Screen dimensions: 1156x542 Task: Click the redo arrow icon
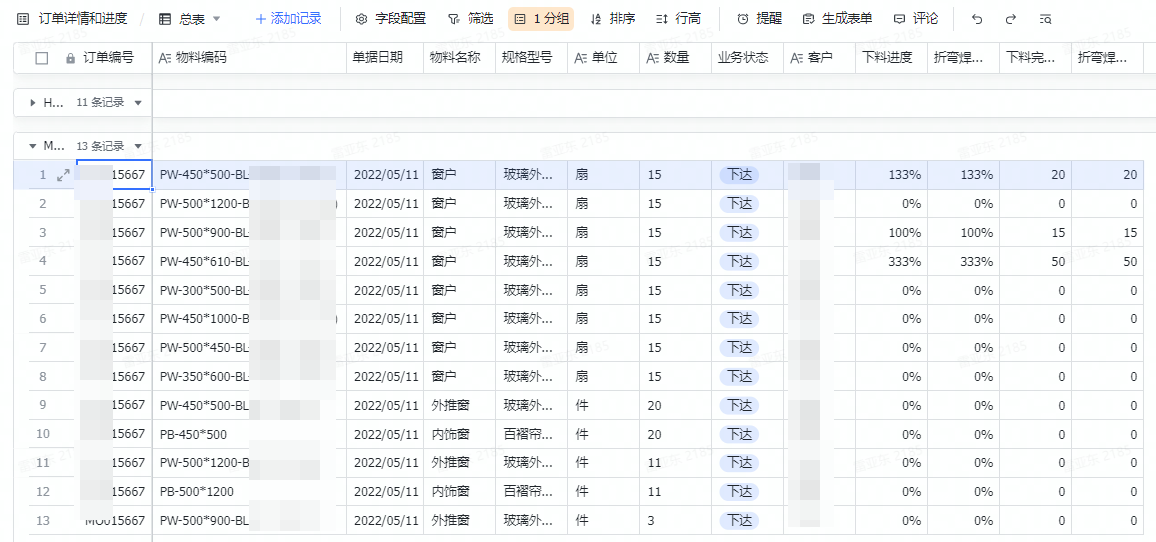(x=1011, y=19)
